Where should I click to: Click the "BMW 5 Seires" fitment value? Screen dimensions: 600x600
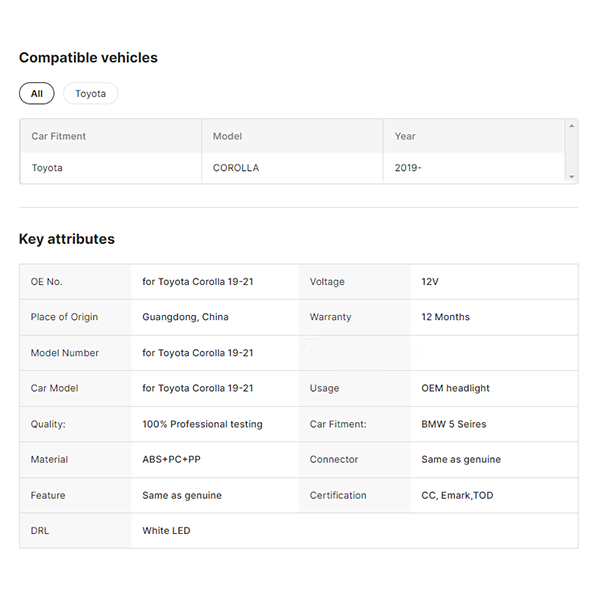(x=454, y=424)
